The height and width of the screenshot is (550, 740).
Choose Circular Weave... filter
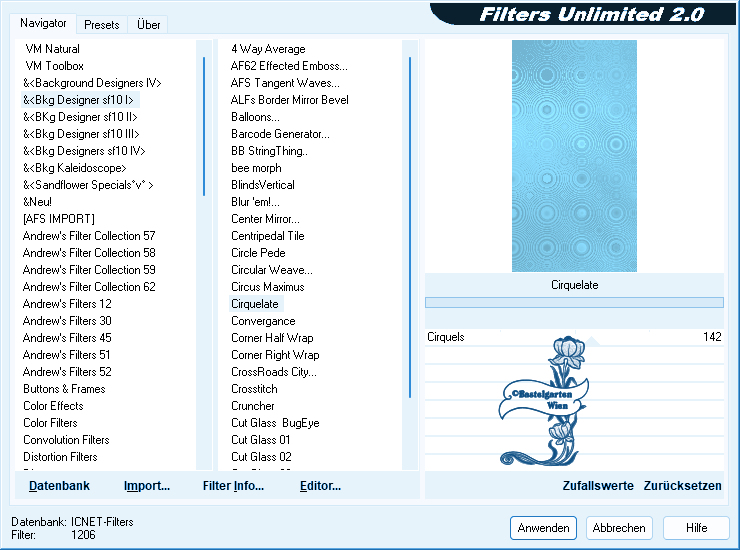pos(272,270)
